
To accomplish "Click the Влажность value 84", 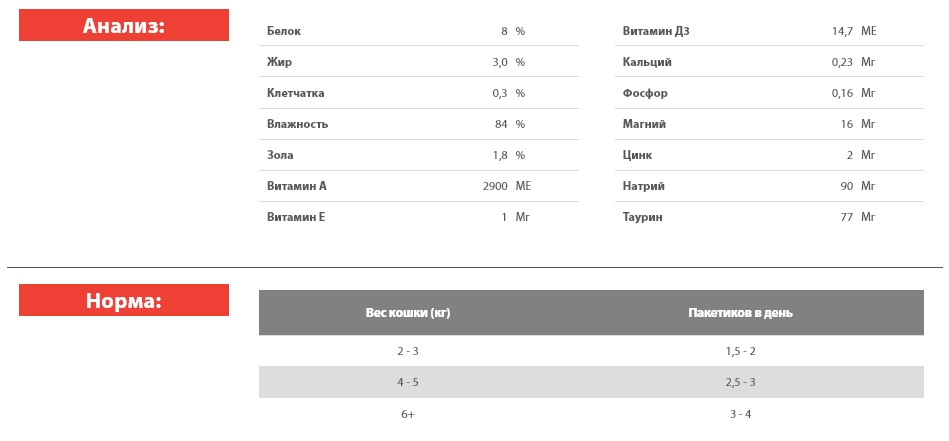I will pyautogui.click(x=501, y=124).
